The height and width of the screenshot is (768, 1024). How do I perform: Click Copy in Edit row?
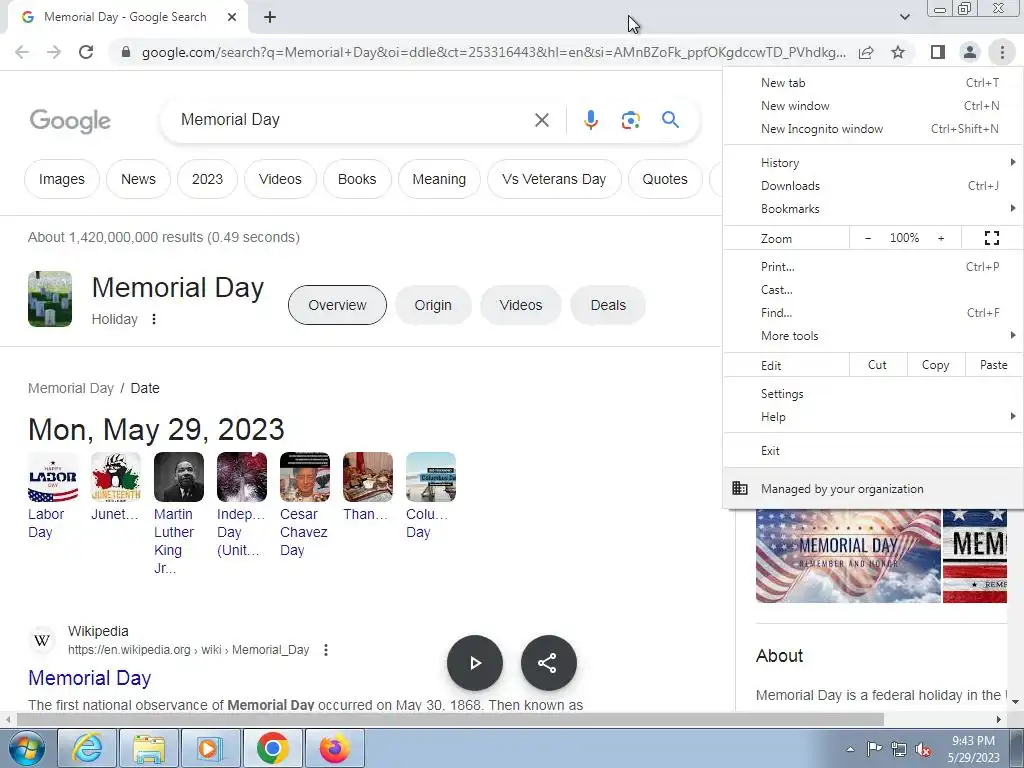(x=935, y=365)
